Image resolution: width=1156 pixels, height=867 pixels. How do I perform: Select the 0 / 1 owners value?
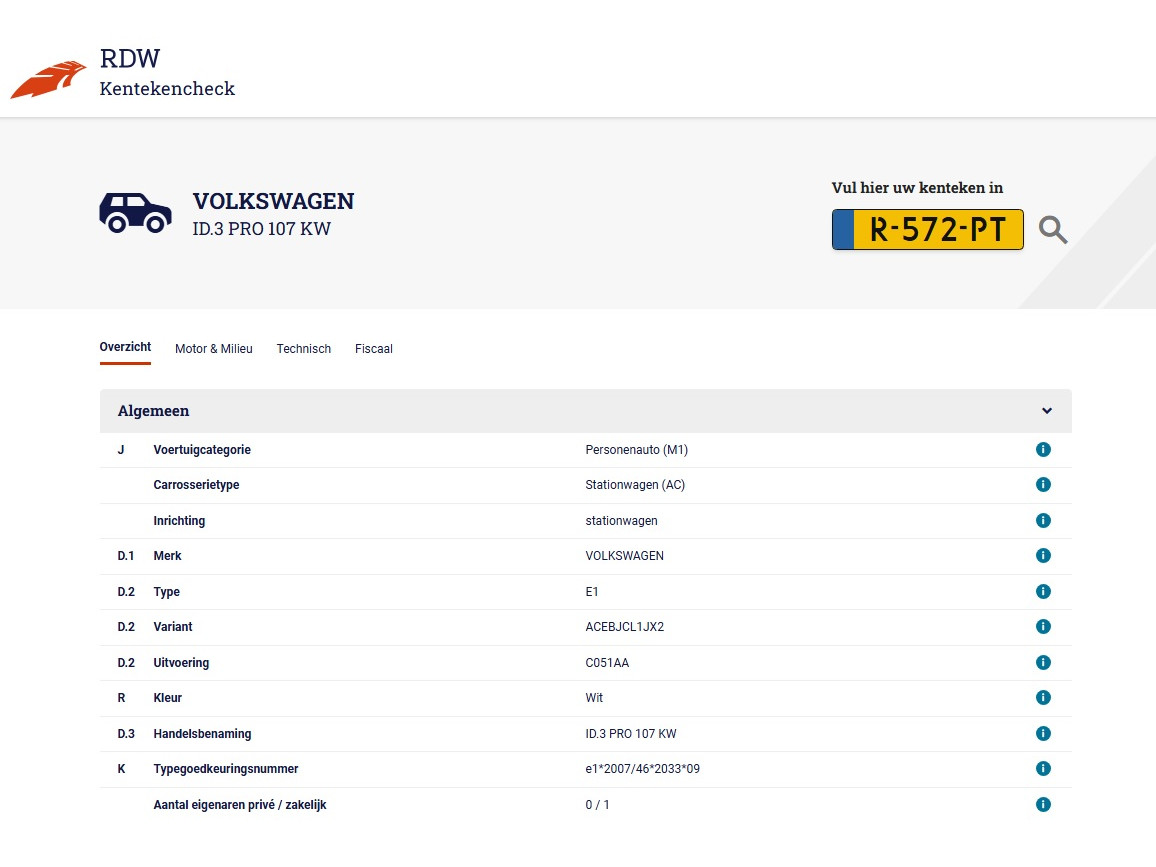[597, 805]
